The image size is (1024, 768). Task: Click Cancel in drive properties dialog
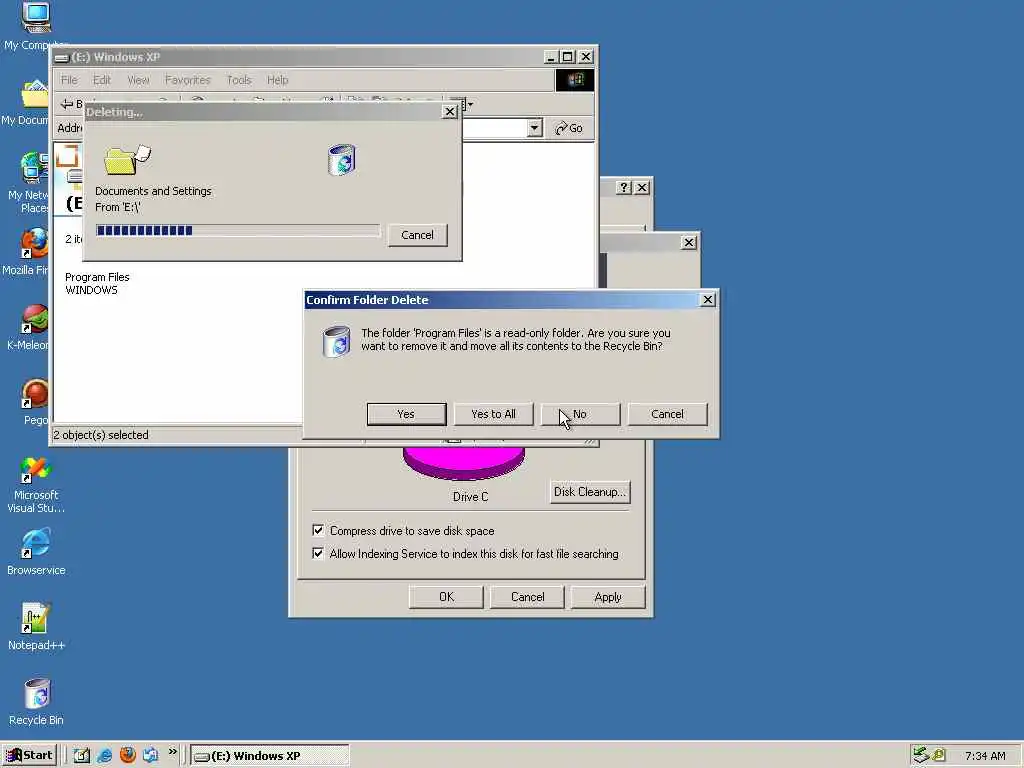click(x=527, y=597)
